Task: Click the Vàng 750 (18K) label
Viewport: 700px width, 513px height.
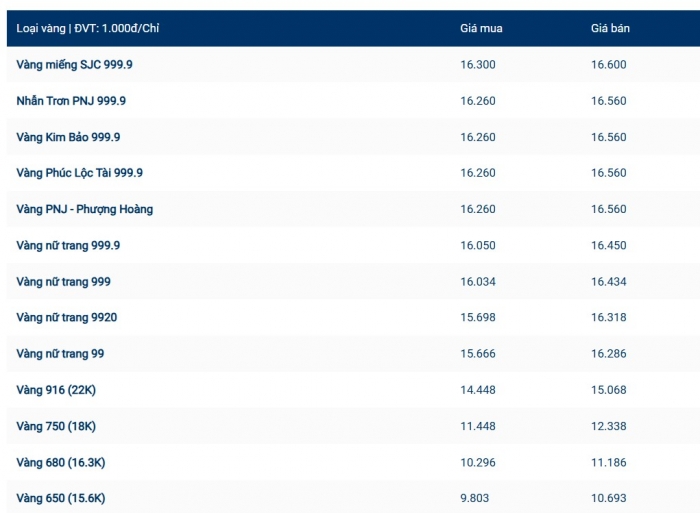Action: click(56, 426)
